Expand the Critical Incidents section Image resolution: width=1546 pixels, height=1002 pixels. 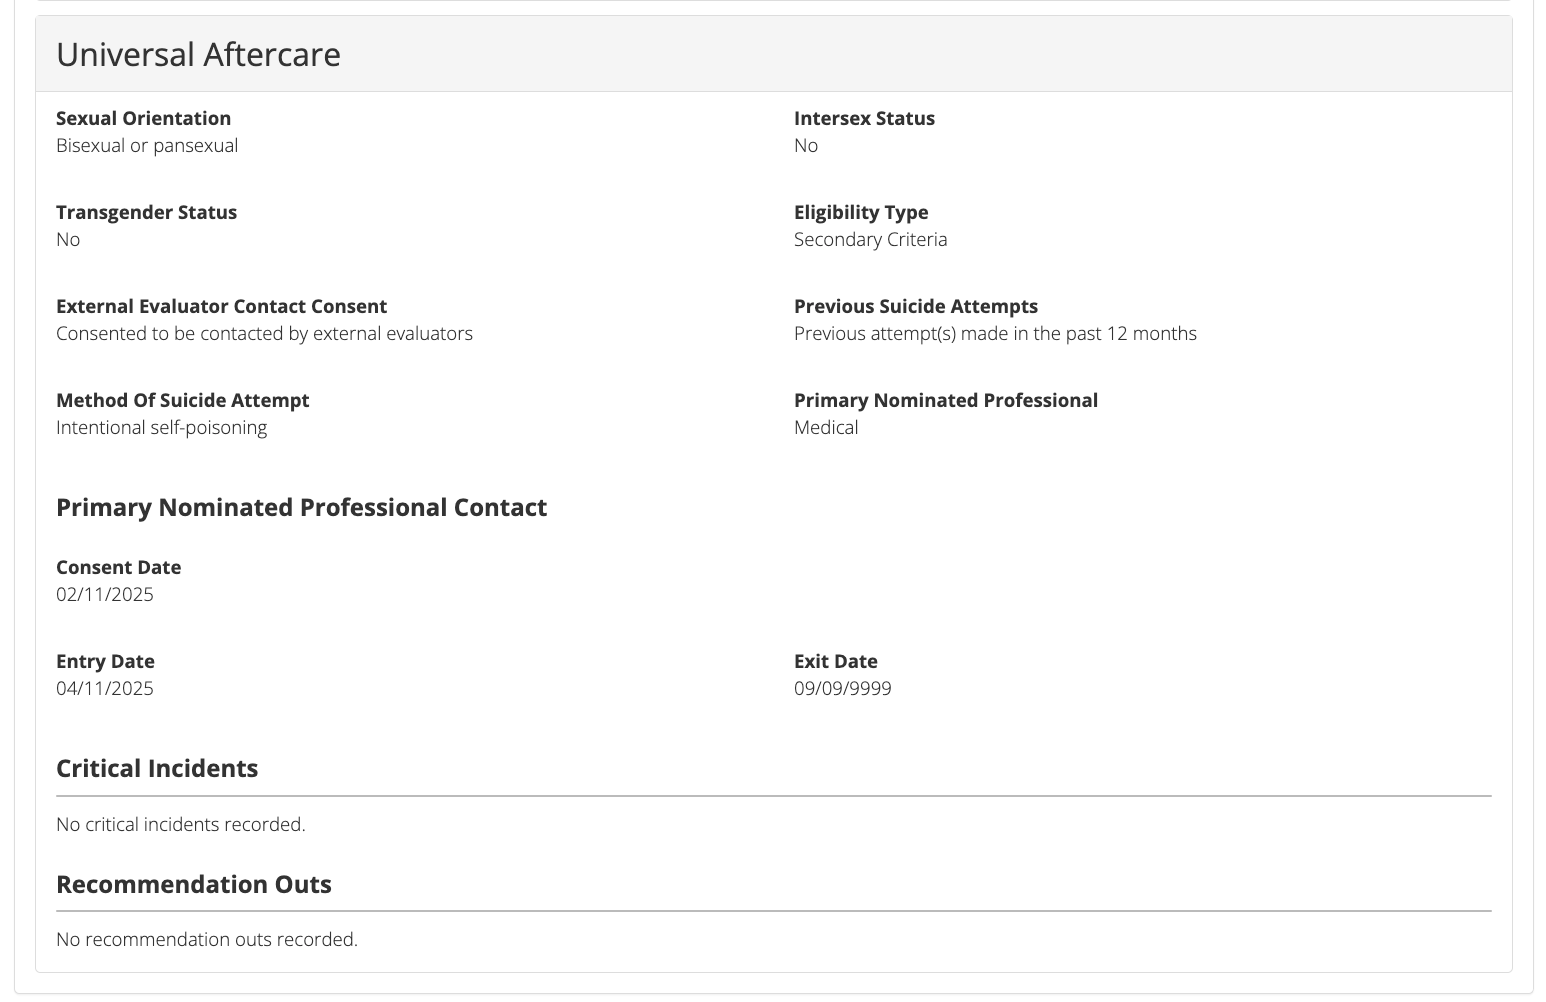(157, 768)
